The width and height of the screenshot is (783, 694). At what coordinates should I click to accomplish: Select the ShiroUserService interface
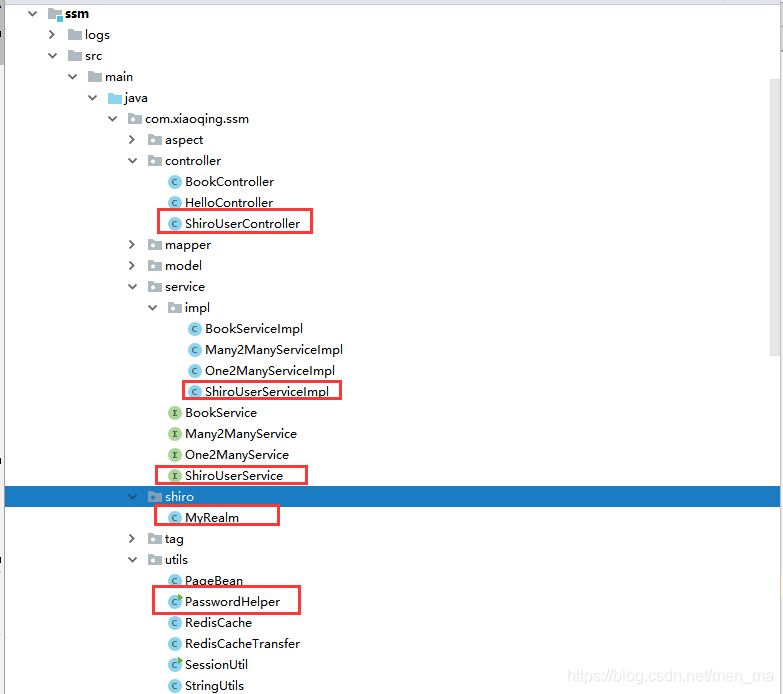tap(234, 475)
